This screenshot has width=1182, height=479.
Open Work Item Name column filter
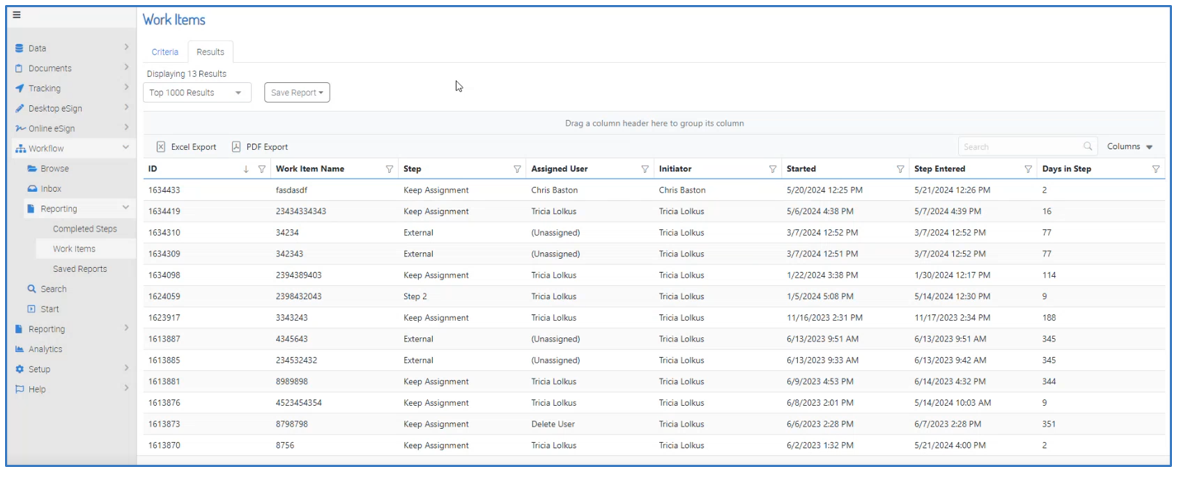pyautogui.click(x=390, y=170)
